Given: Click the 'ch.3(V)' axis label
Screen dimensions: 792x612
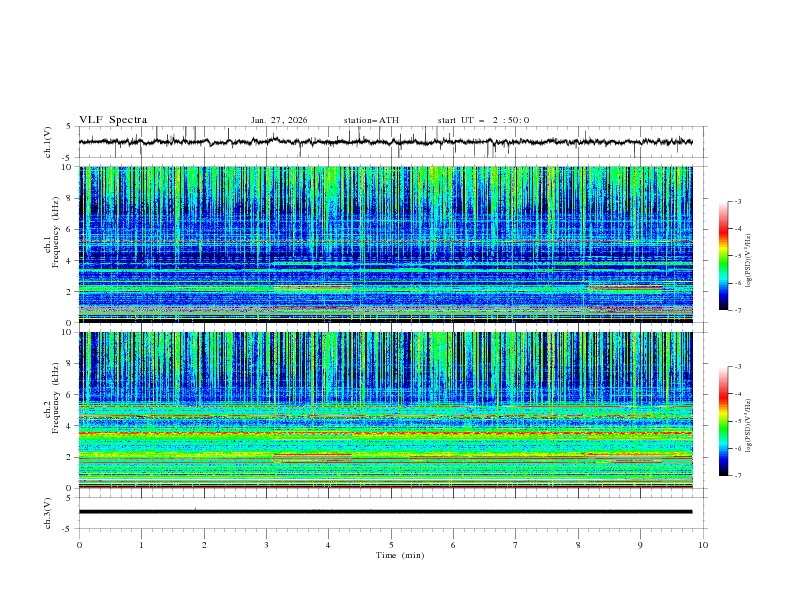Looking at the screenshot, I should 48,513.
